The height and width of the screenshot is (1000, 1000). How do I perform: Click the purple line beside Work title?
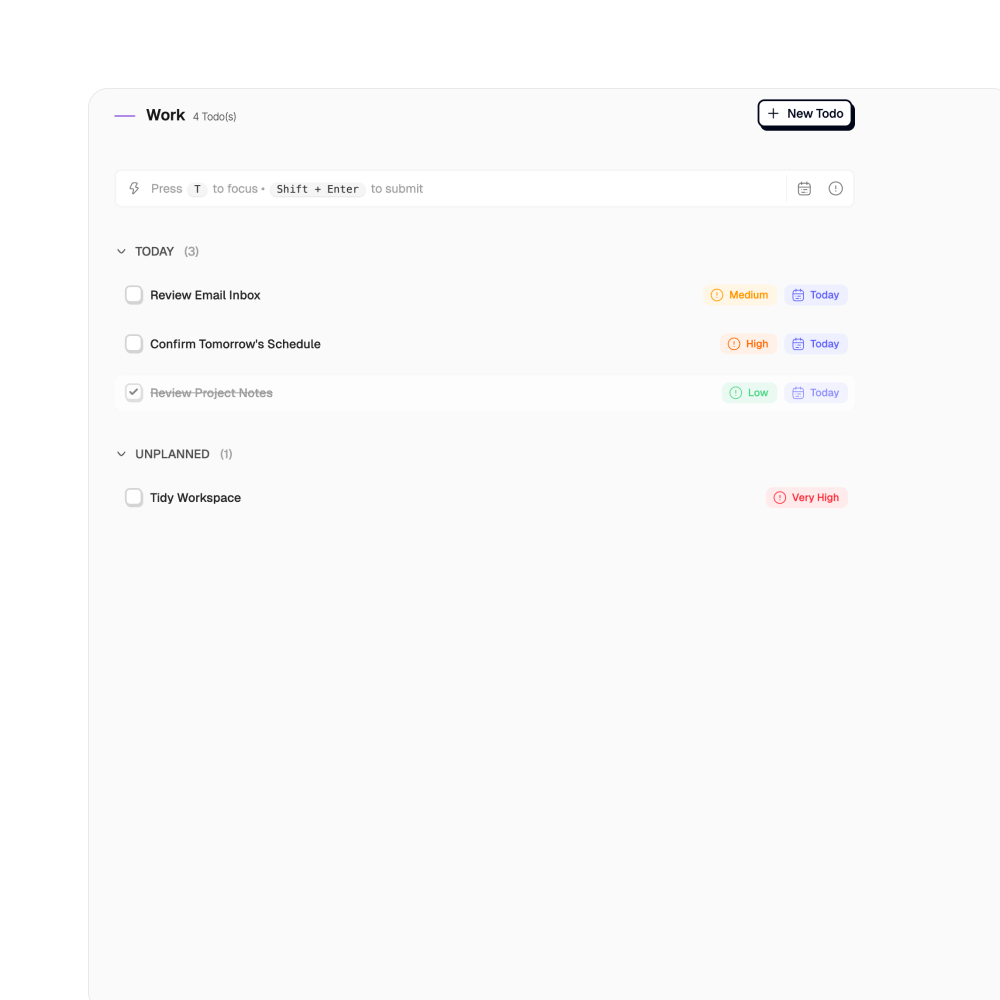coord(125,116)
